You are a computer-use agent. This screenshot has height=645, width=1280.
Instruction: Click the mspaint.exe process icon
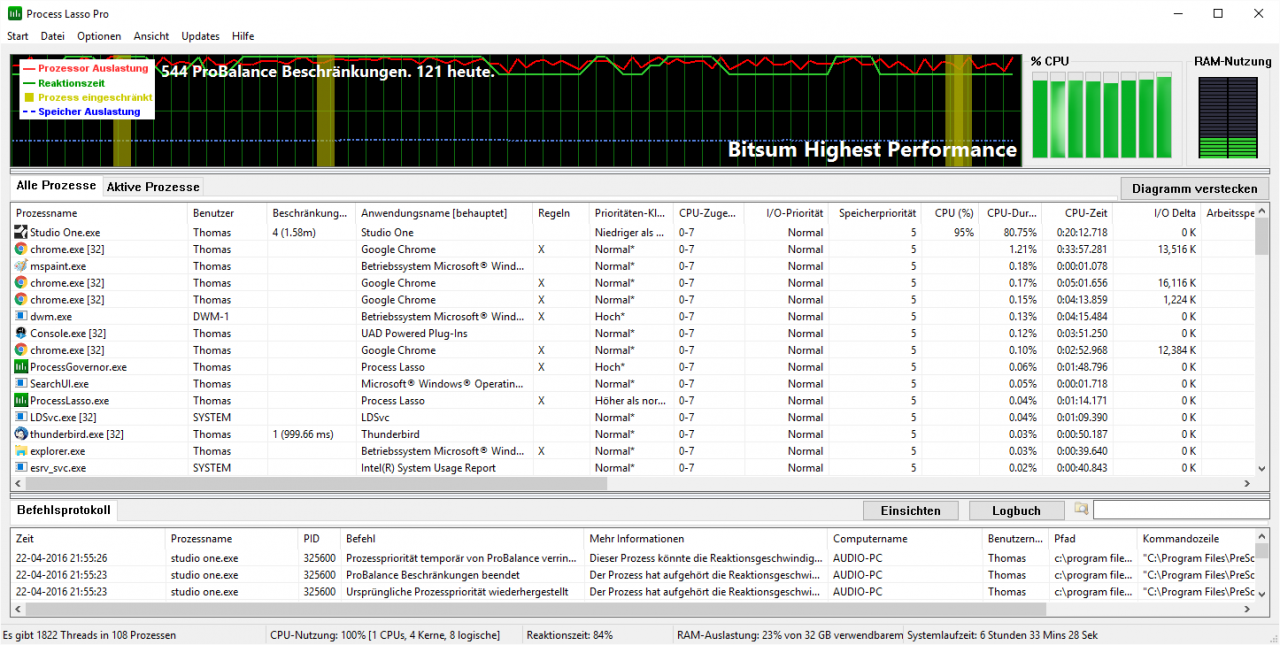(x=21, y=266)
